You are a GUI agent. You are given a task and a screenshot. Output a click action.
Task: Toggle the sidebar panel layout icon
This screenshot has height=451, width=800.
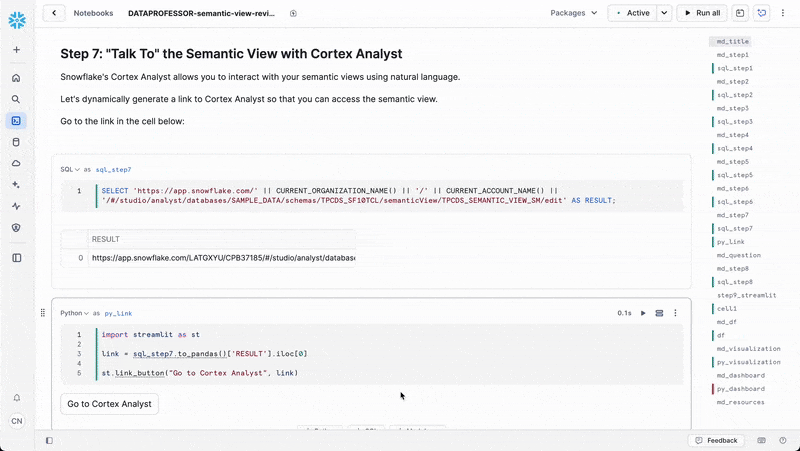point(17,258)
